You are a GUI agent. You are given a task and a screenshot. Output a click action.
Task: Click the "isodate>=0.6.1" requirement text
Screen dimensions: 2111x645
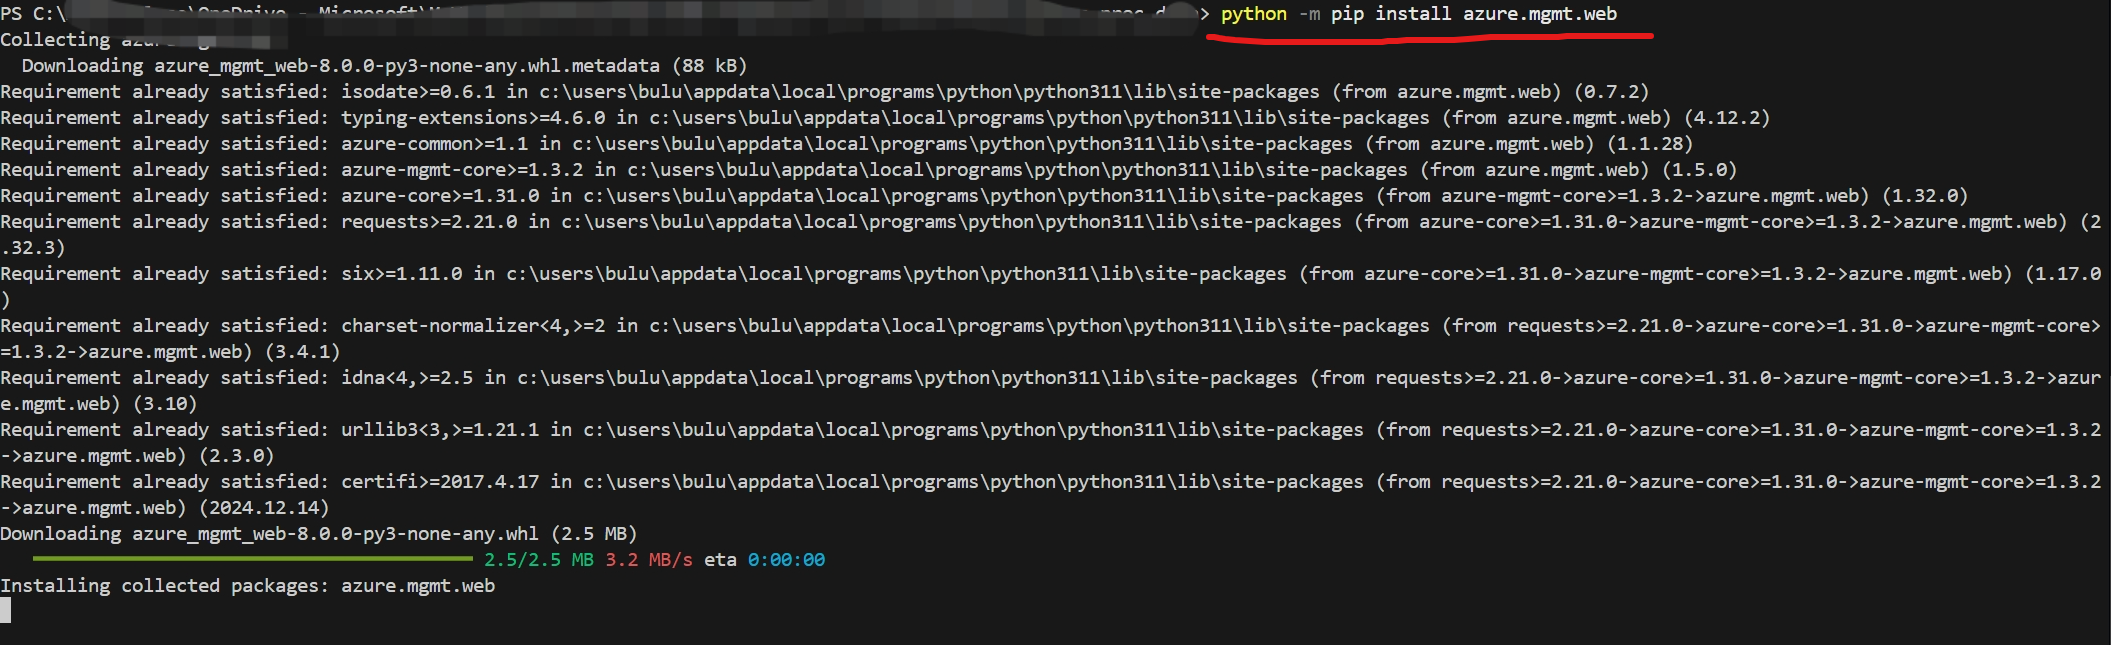(417, 92)
